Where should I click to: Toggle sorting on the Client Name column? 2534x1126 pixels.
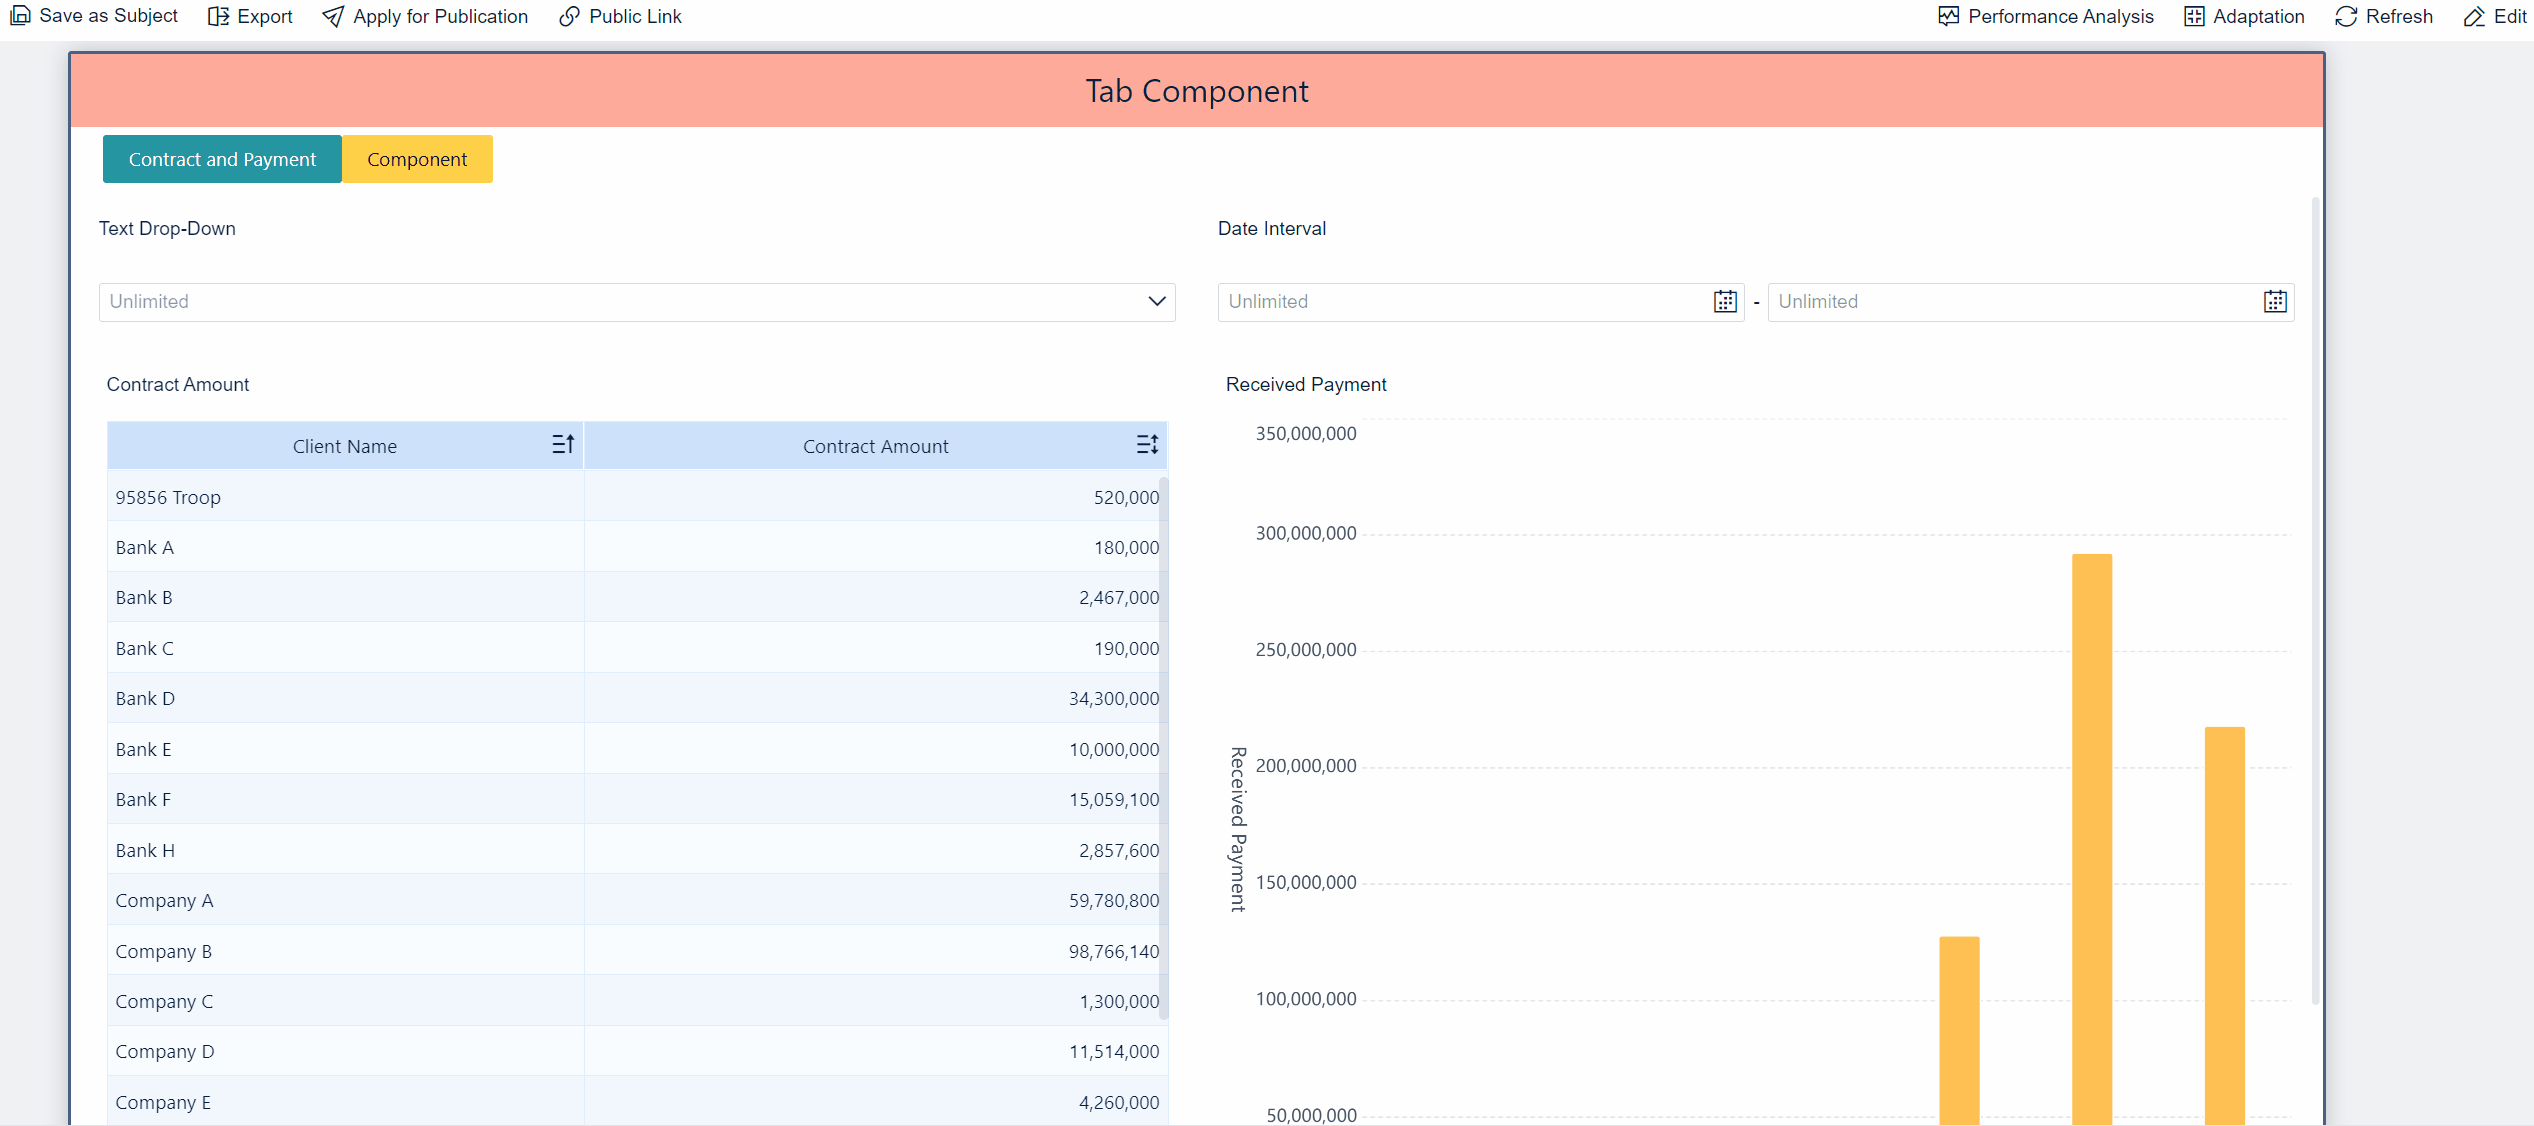coord(563,445)
